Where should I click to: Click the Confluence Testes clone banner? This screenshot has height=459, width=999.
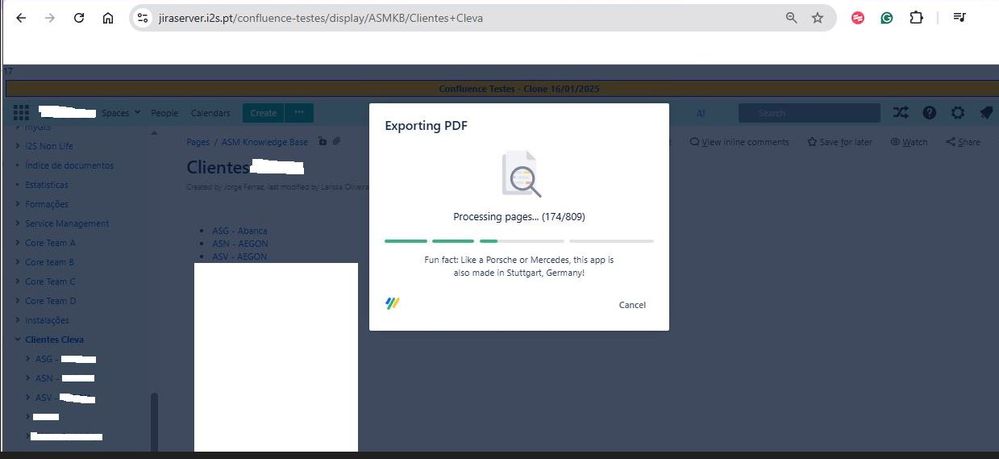point(500,89)
